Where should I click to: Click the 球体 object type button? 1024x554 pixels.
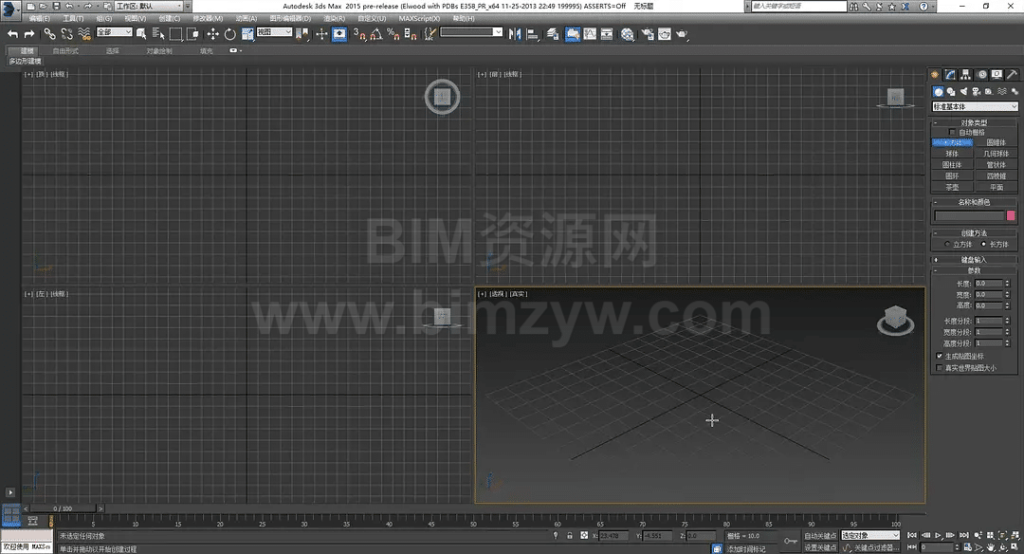tap(952, 154)
